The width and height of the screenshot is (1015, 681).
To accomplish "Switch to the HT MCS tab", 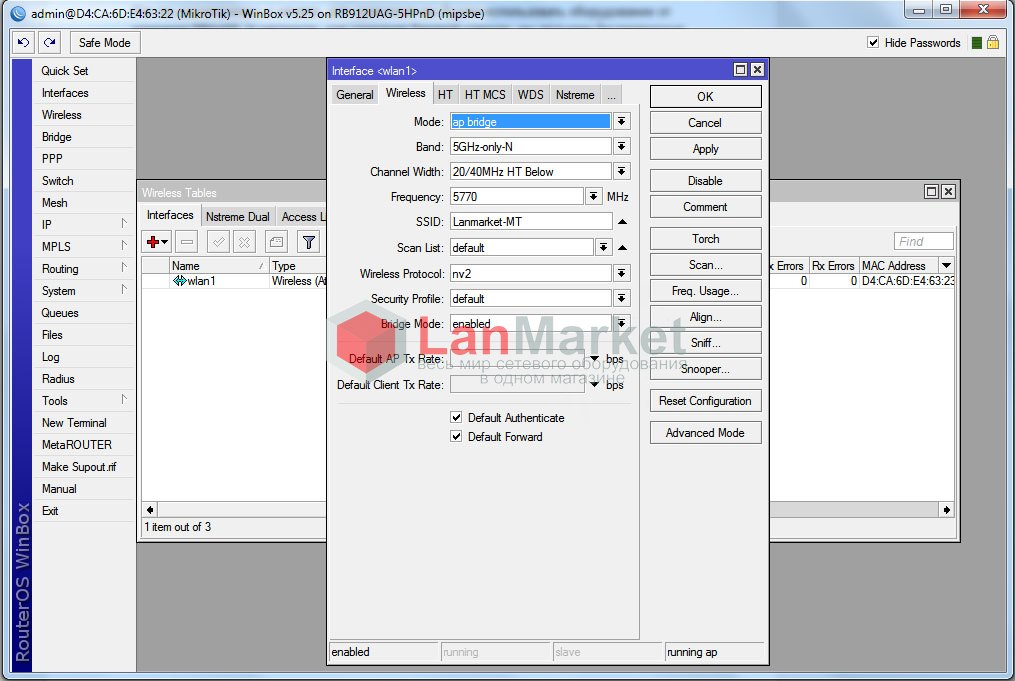I will coord(485,95).
